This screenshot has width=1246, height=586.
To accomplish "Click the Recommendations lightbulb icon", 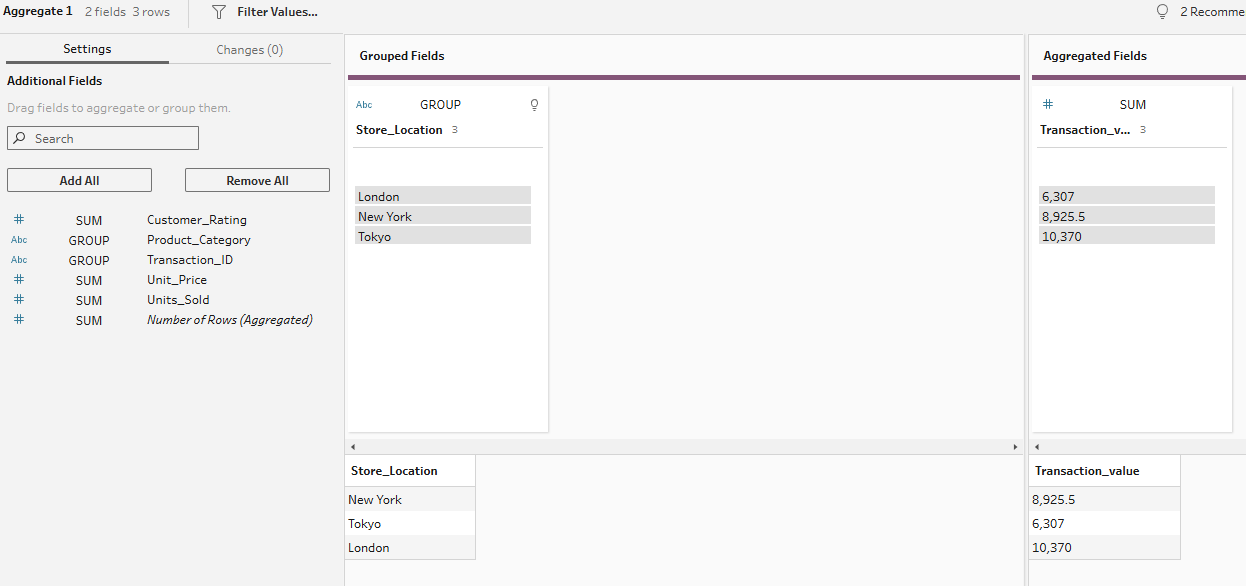I will point(1162,12).
